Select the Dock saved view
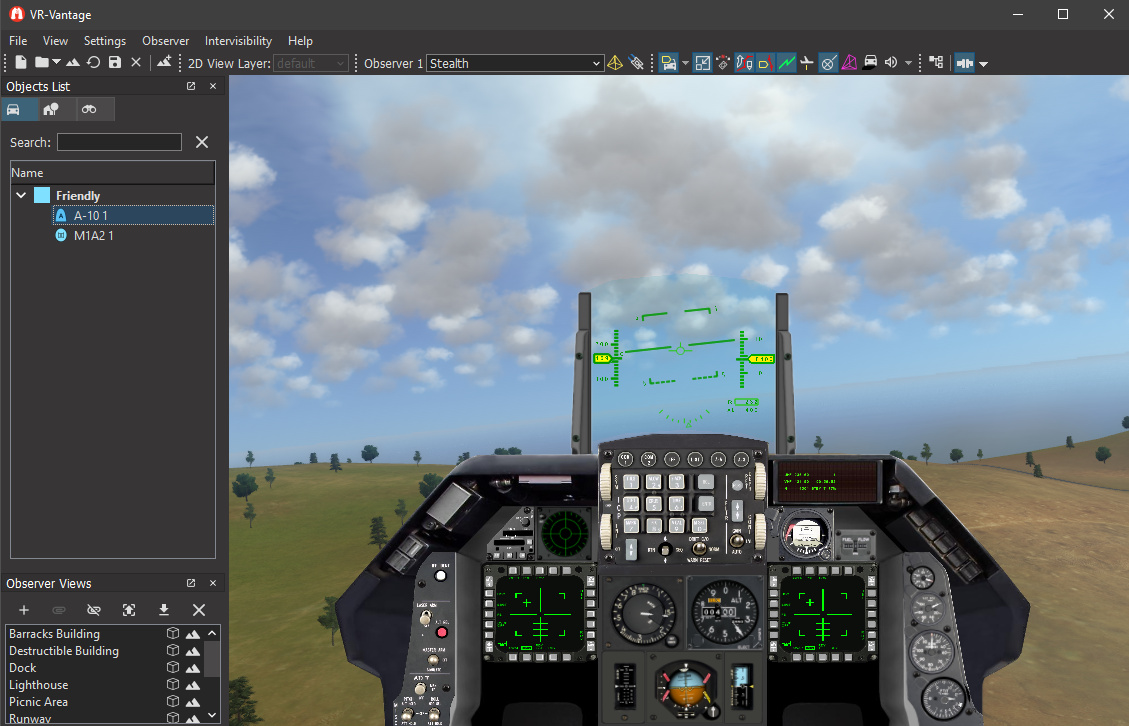 point(23,668)
